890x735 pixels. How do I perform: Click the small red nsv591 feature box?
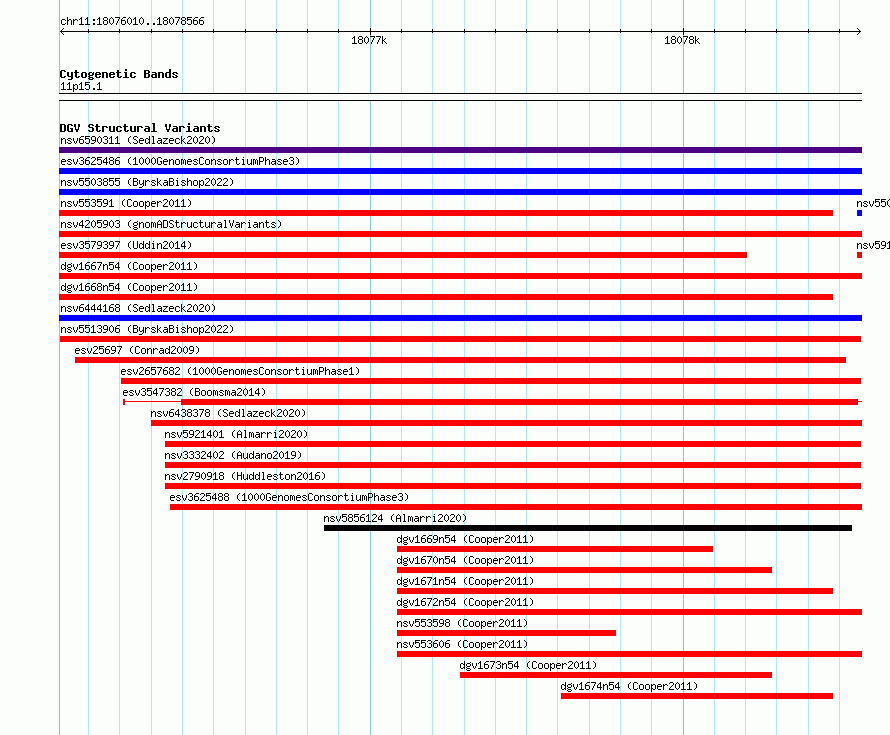[x=859, y=255]
